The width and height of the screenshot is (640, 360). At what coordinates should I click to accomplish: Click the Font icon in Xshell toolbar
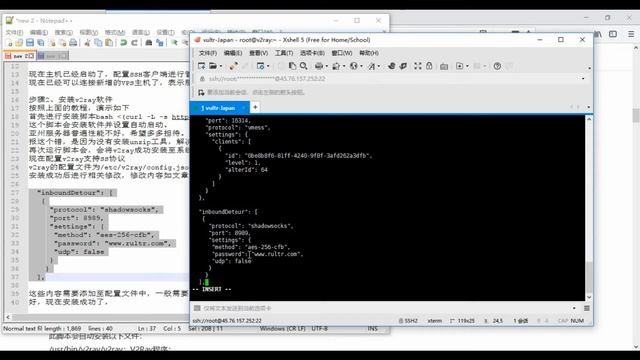click(372, 66)
